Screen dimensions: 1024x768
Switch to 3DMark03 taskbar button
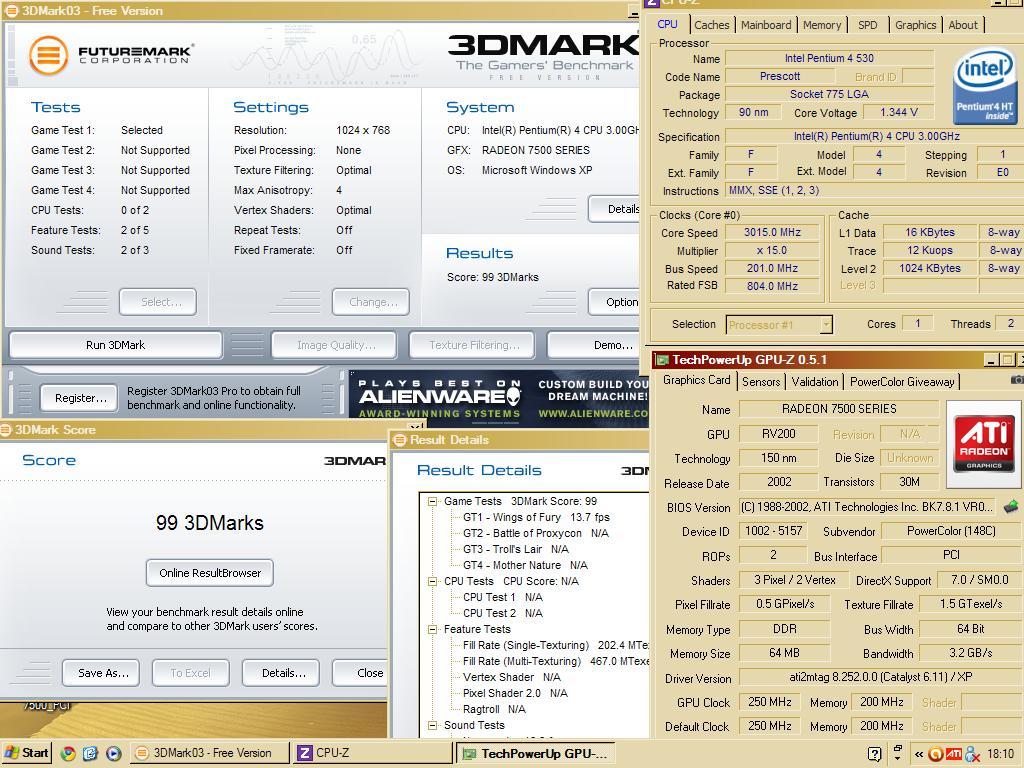pyautogui.click(x=210, y=753)
